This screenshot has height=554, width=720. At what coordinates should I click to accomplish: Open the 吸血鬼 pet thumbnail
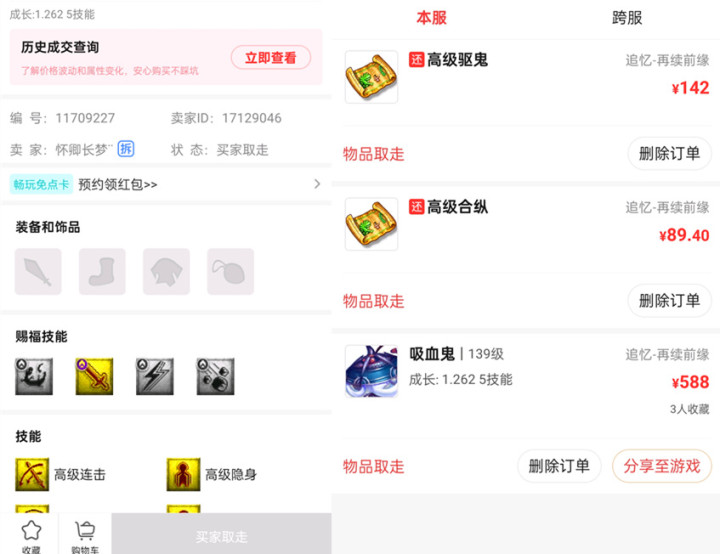pyautogui.click(x=371, y=371)
